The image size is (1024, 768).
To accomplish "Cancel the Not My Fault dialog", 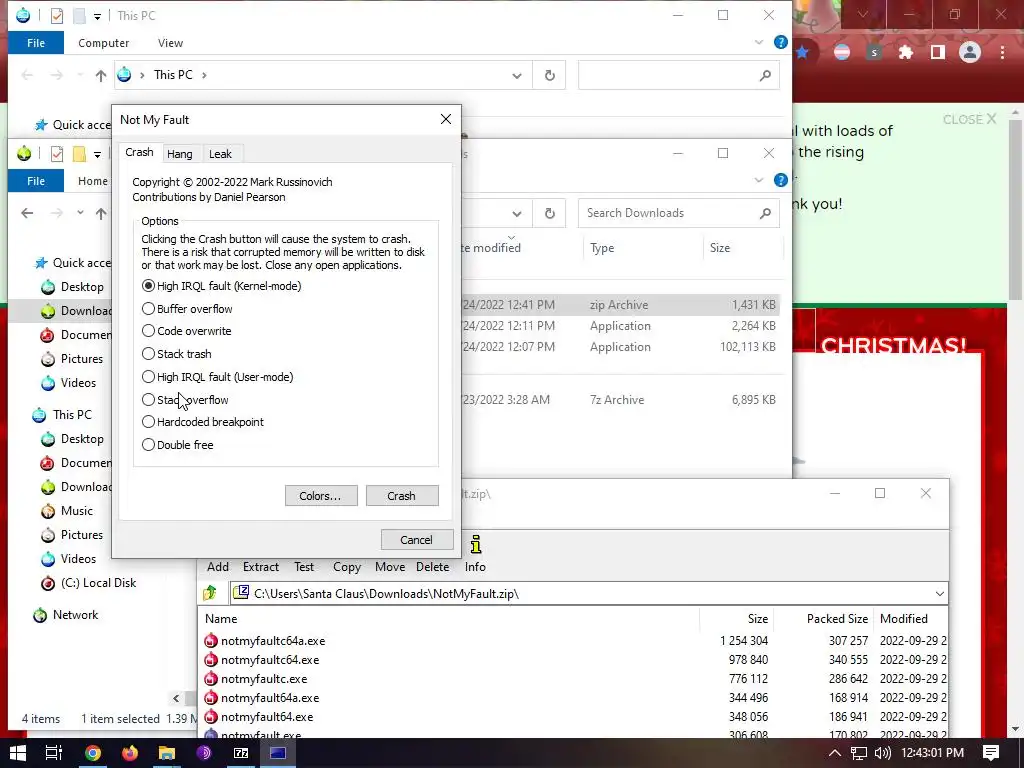I will pos(417,540).
